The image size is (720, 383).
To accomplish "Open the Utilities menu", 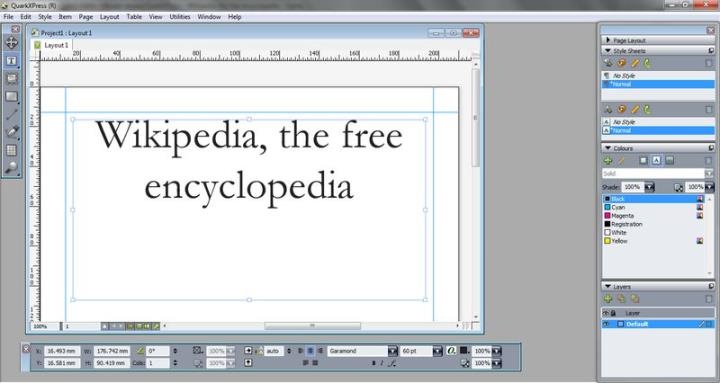I will [180, 17].
